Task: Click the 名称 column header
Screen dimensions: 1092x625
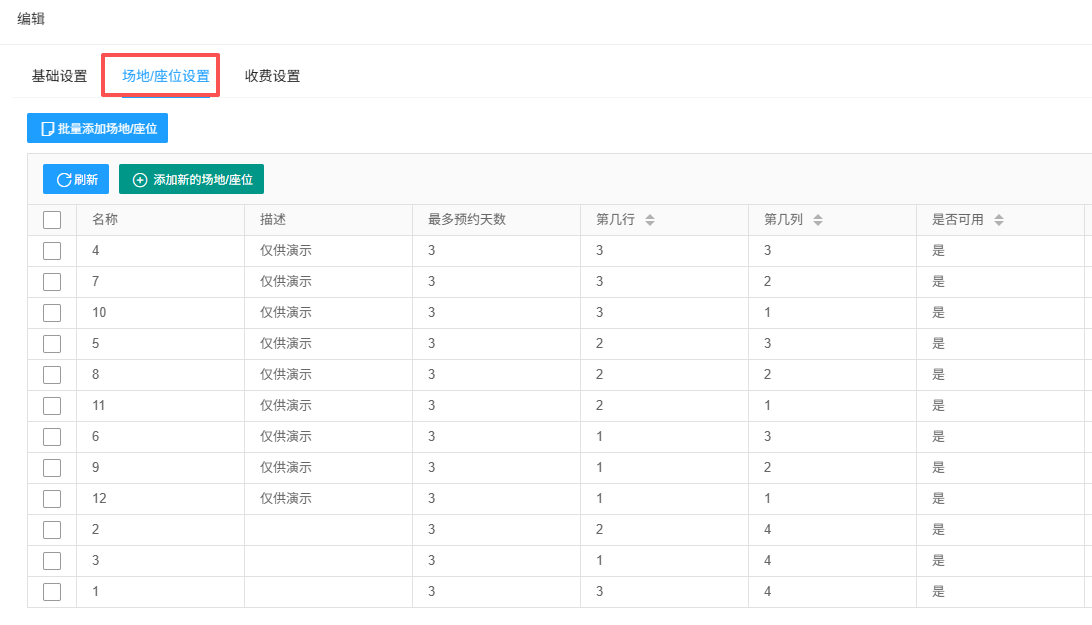Action: pyautogui.click(x=105, y=220)
